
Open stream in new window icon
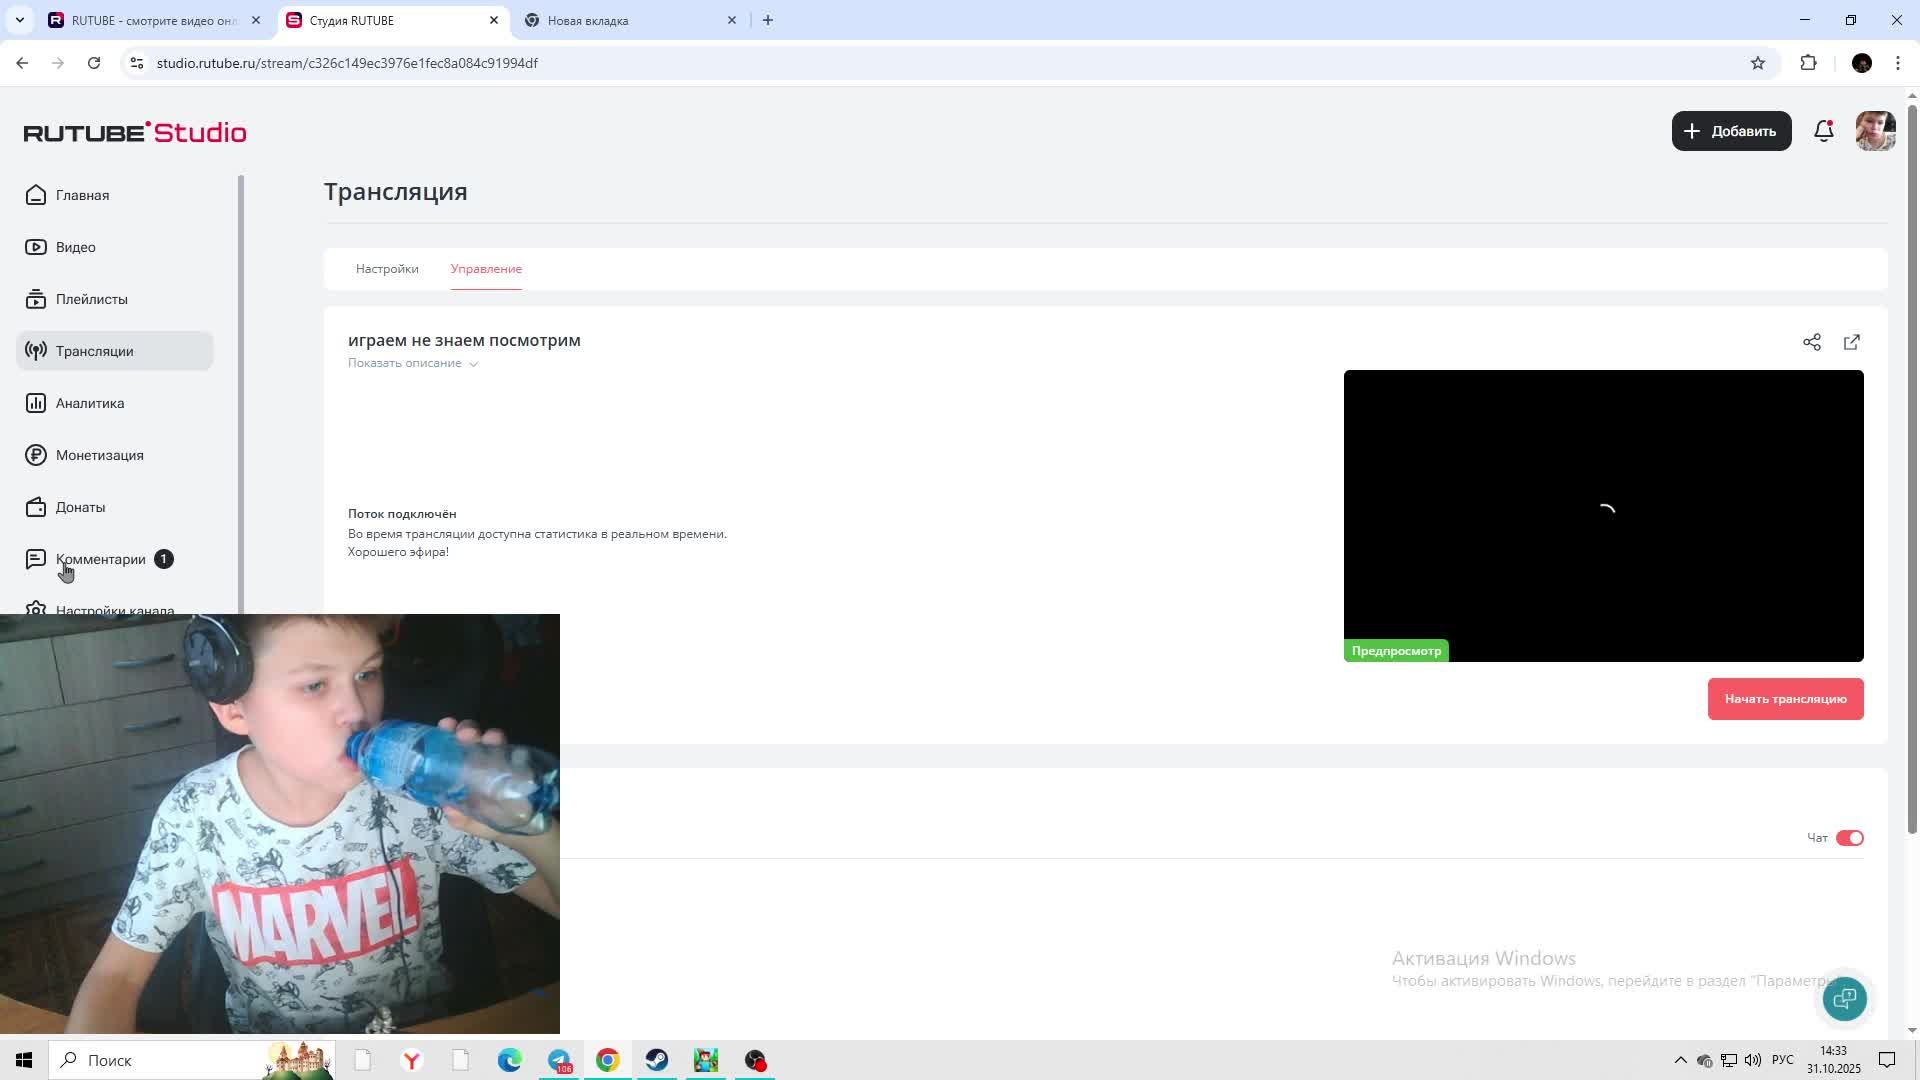[1852, 342]
